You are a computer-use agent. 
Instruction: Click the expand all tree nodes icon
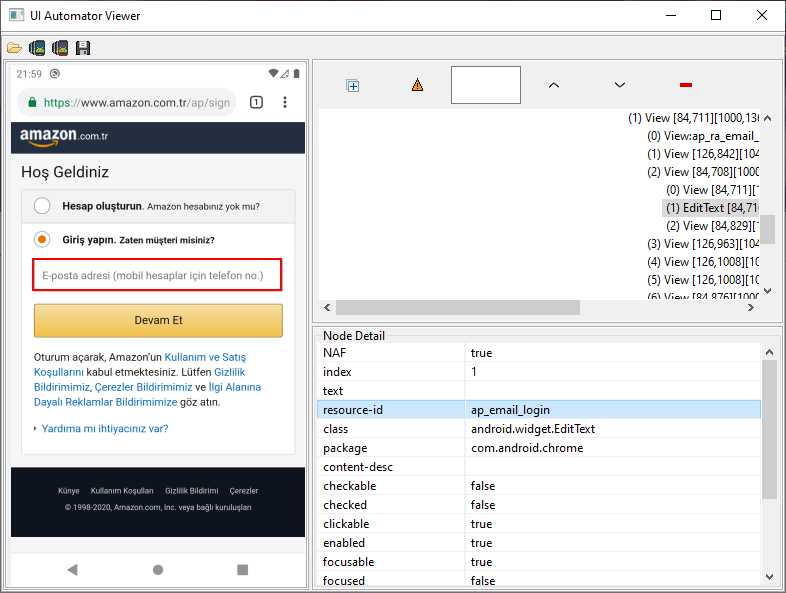(352, 86)
